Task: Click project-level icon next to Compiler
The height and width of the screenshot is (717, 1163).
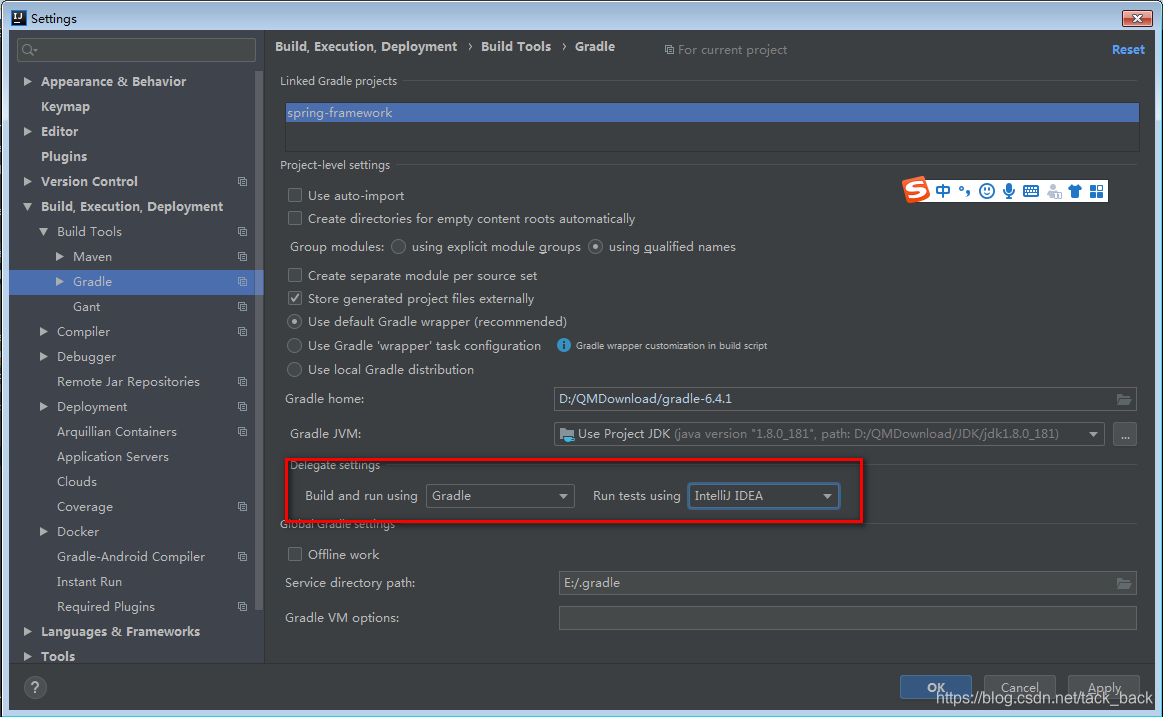Action: pyautogui.click(x=242, y=331)
